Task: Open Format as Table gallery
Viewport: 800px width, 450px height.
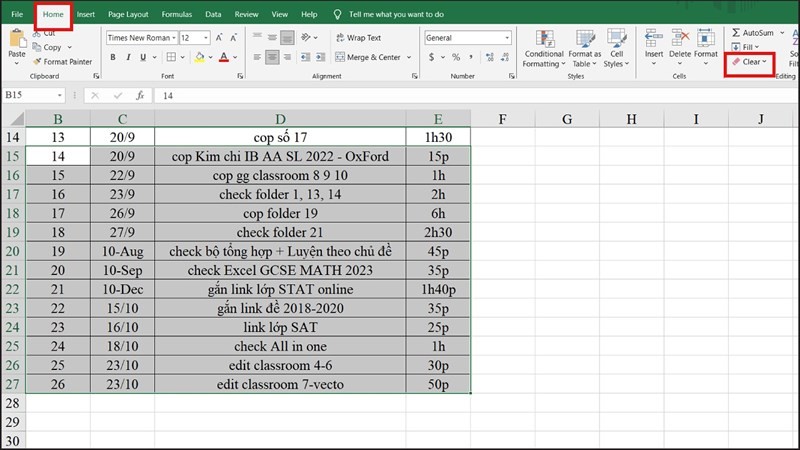Action: (585, 49)
